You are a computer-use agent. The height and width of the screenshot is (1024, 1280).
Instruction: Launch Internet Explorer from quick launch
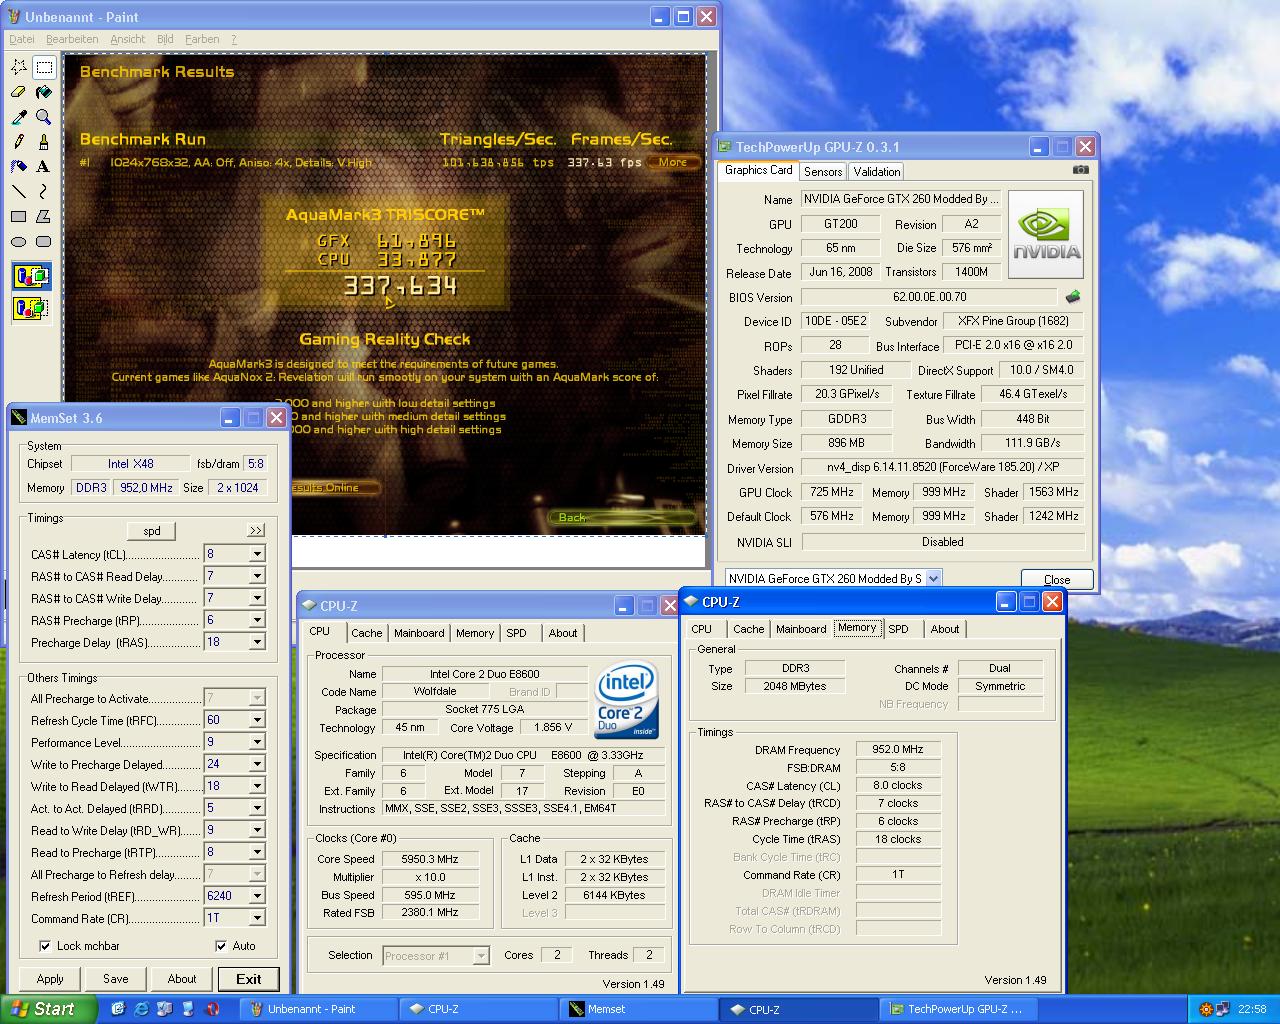coord(141,1009)
